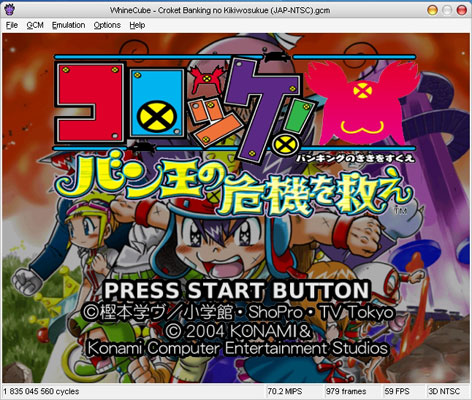Open the Emulation menu
472x400 pixels.
tap(68, 25)
